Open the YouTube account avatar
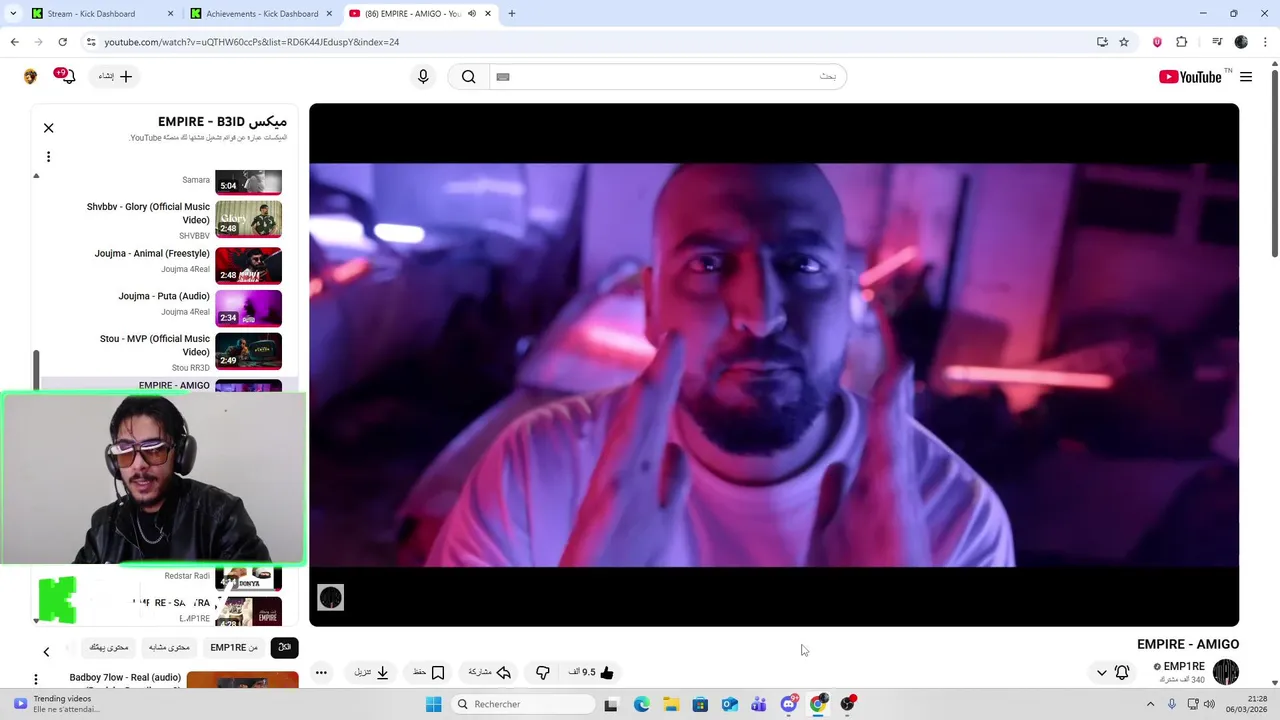 pyautogui.click(x=30, y=77)
